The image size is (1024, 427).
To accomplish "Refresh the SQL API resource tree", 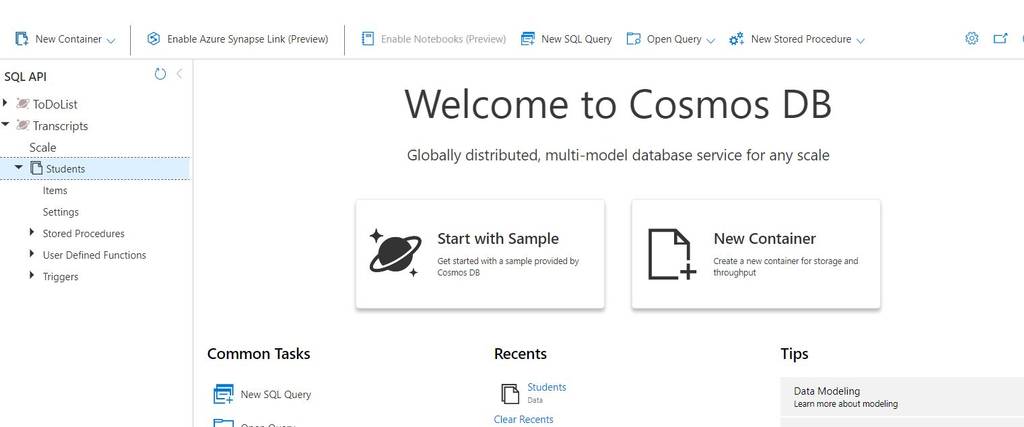I will [160, 74].
